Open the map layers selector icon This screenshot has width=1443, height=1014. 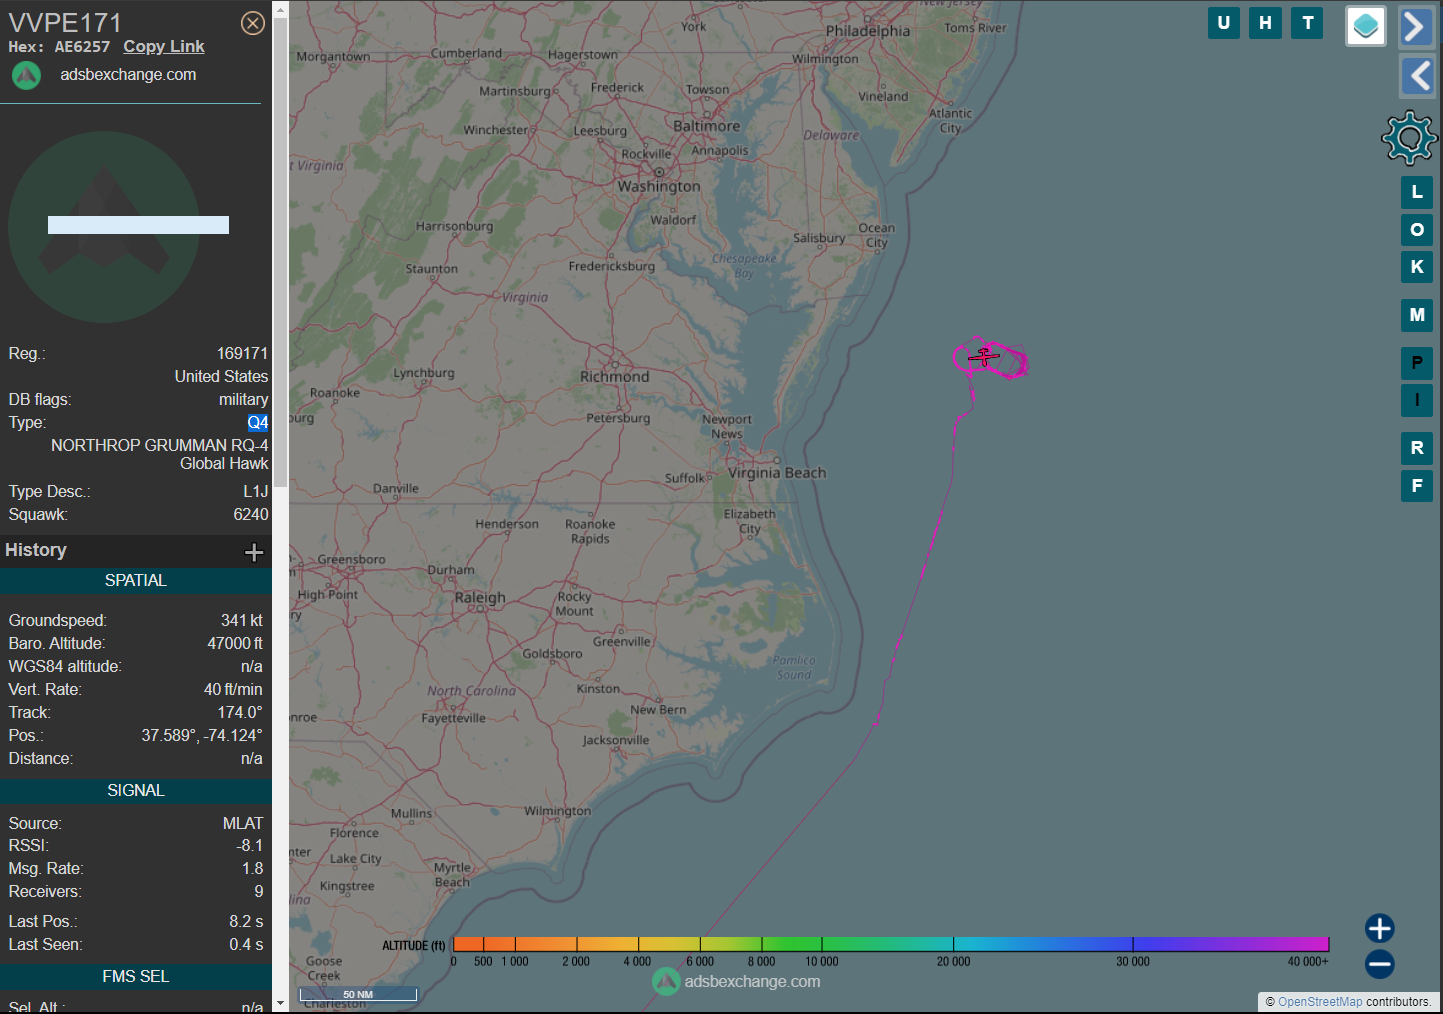tap(1365, 27)
